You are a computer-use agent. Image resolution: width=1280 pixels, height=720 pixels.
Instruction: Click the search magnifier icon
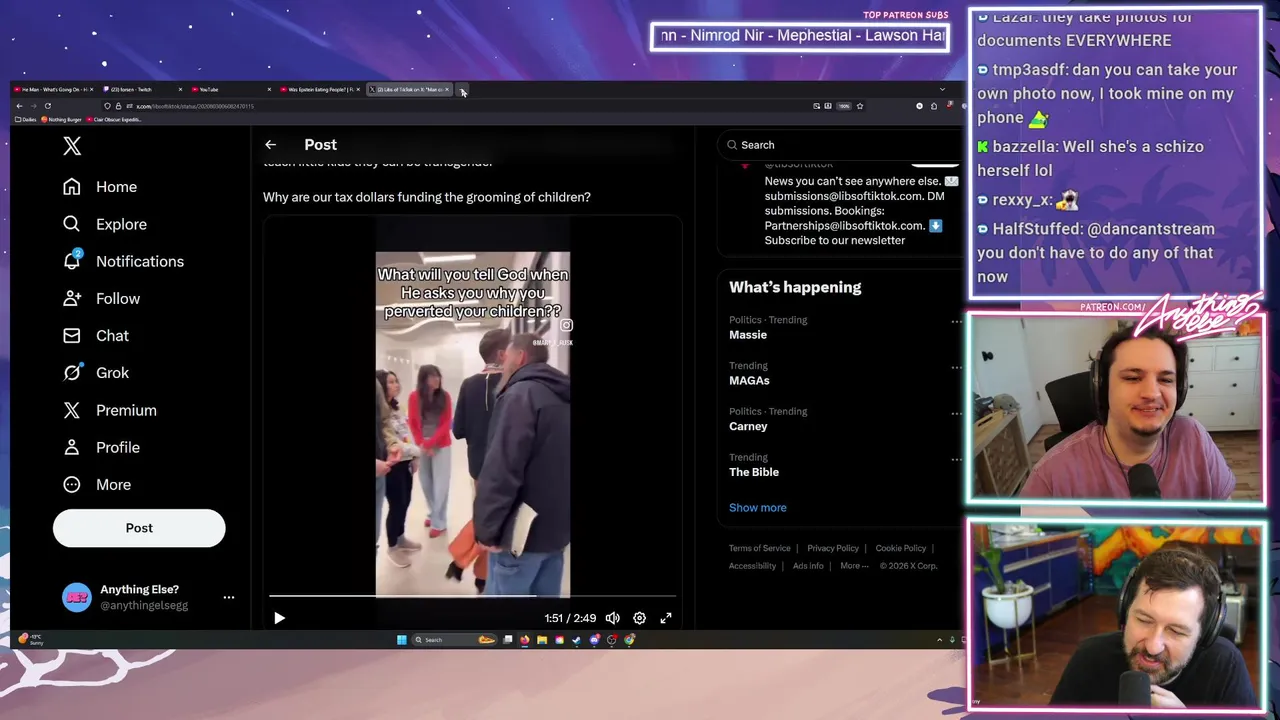733,145
